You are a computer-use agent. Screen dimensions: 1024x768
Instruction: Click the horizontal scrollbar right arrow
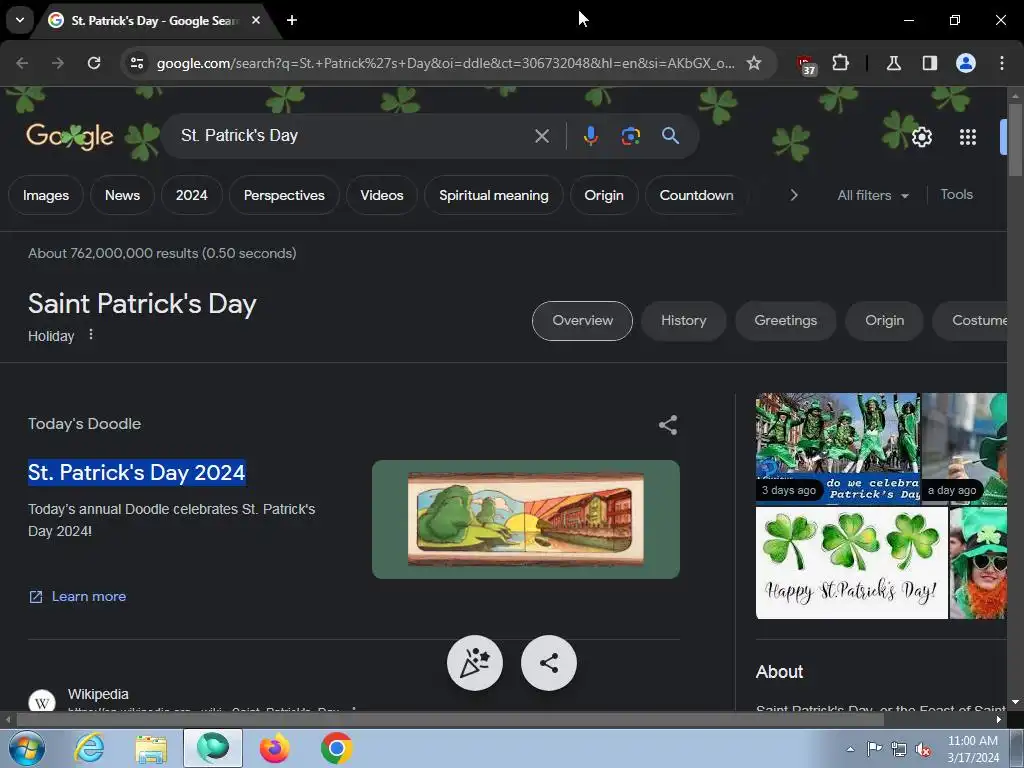tap(999, 719)
